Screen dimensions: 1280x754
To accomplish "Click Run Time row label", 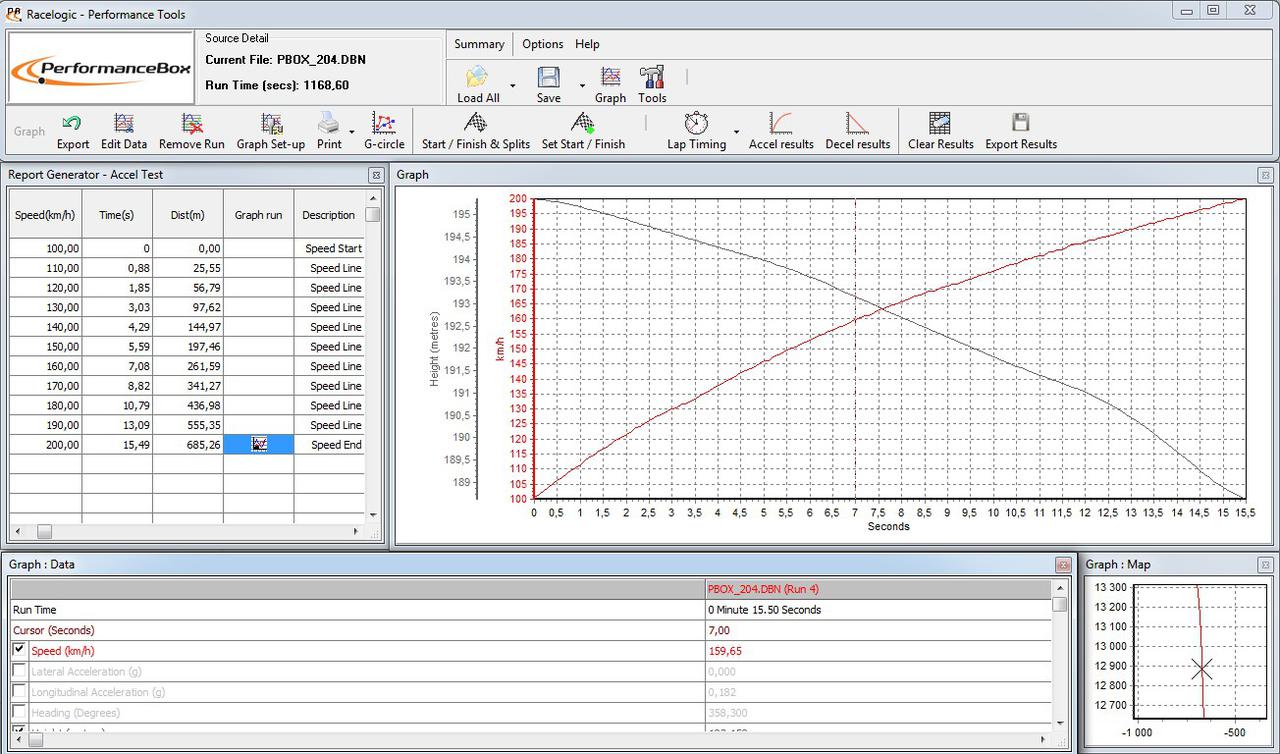I will (x=35, y=610).
